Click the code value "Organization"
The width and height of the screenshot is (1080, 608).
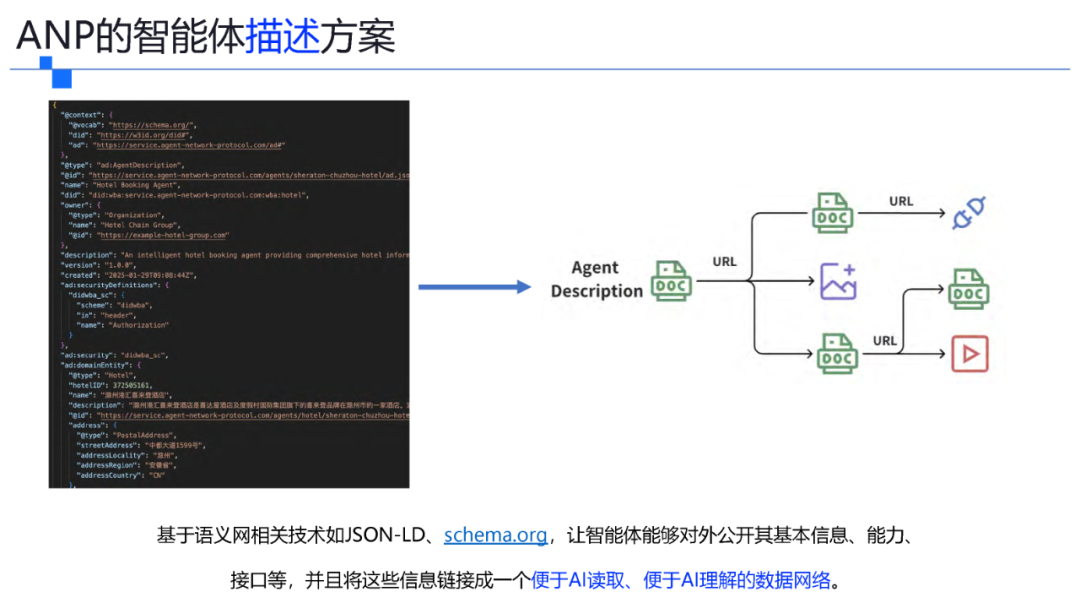coord(134,216)
